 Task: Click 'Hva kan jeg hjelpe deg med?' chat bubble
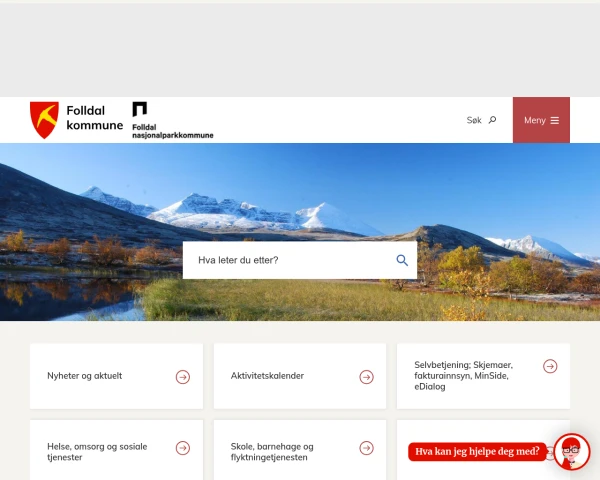pos(477,452)
